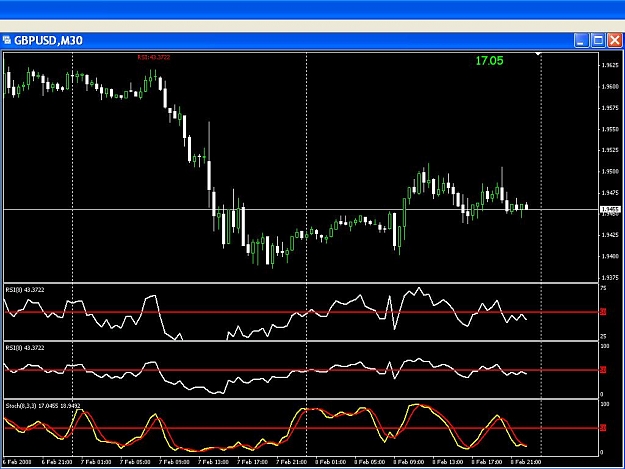
Task: Click the Stoch(8,3,3) indicator label
Action: pos(43,406)
